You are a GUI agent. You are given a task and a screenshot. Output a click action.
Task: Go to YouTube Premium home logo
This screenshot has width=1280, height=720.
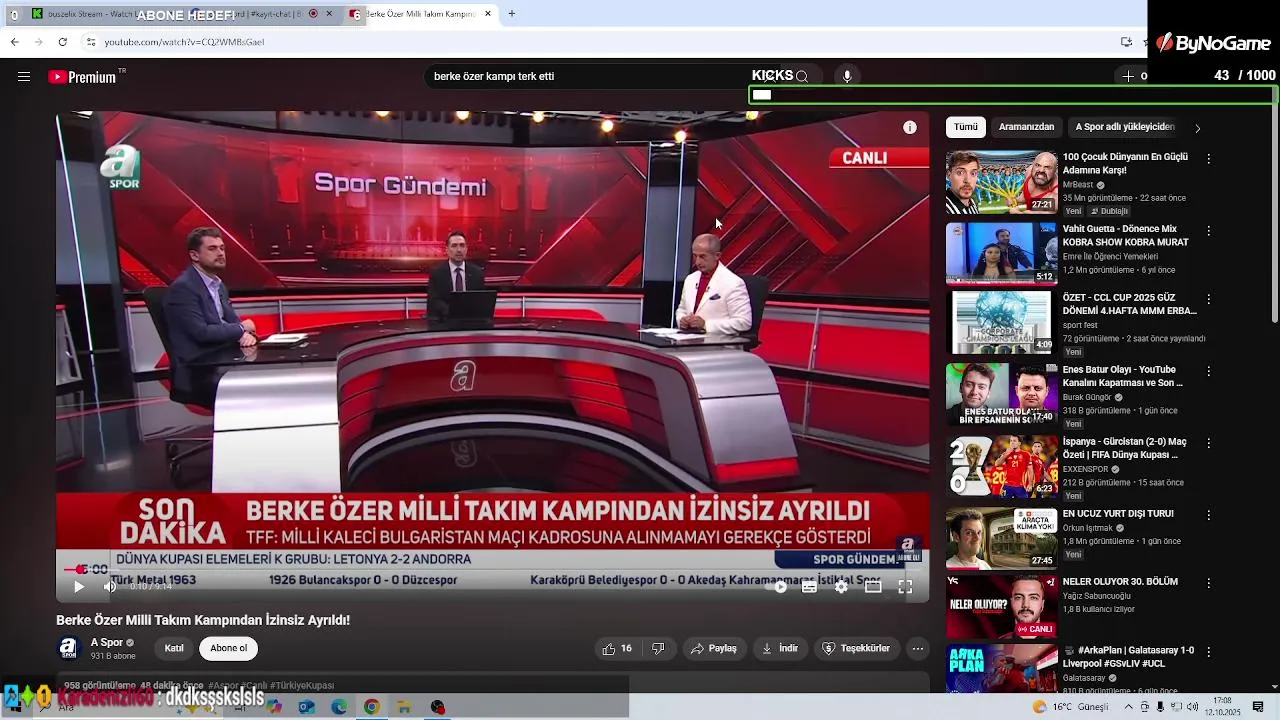point(83,77)
